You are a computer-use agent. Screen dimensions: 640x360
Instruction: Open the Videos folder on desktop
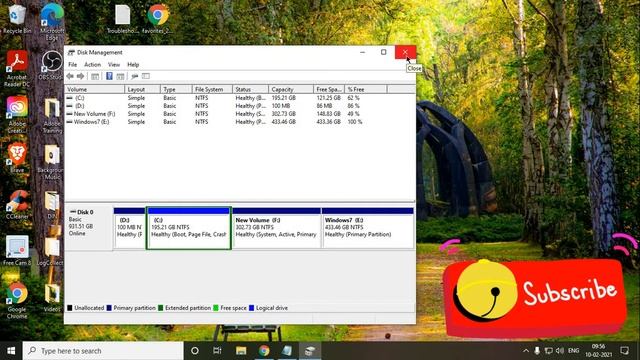point(52,297)
